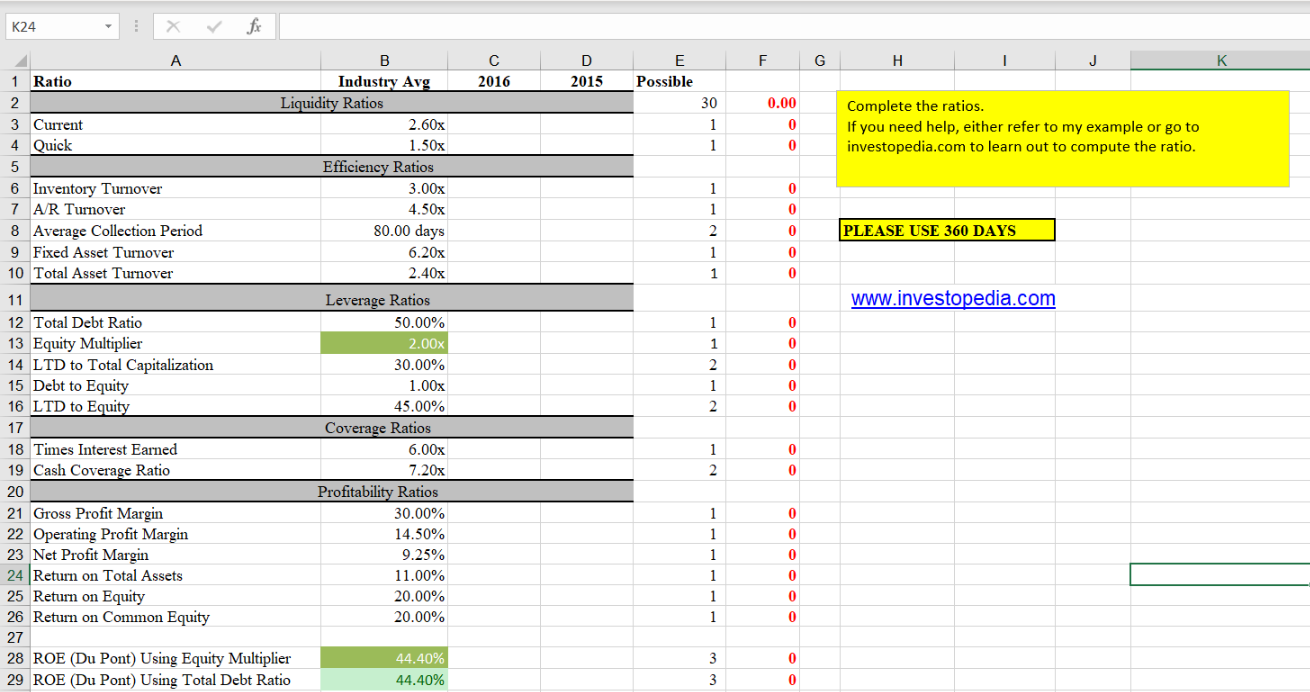Click the Cancel (X) icon beside the formula bar
This screenshot has width=1310, height=692.
click(x=175, y=26)
